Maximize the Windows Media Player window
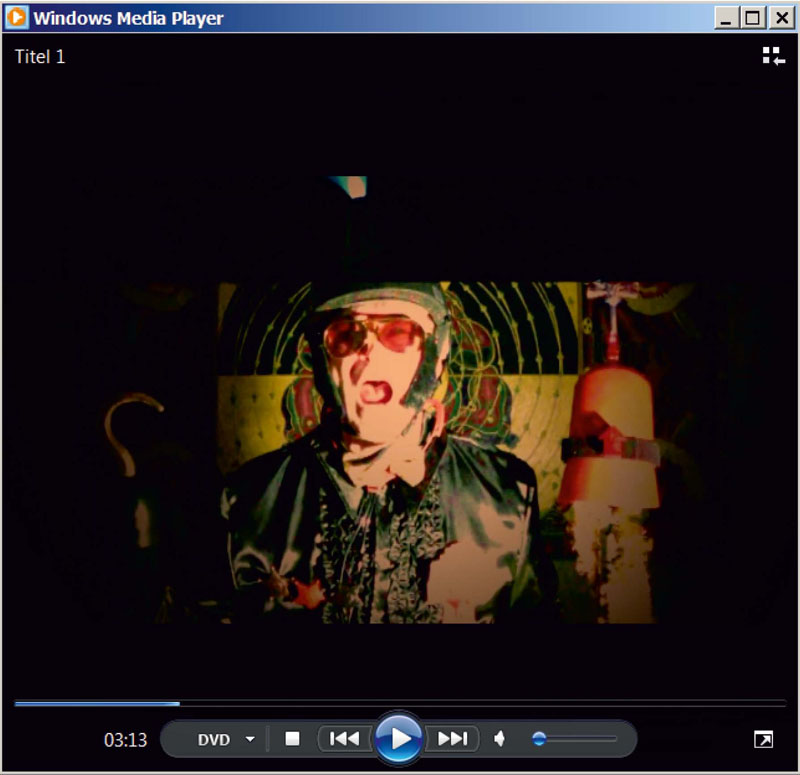Viewport: 800px width, 775px height. (x=753, y=18)
